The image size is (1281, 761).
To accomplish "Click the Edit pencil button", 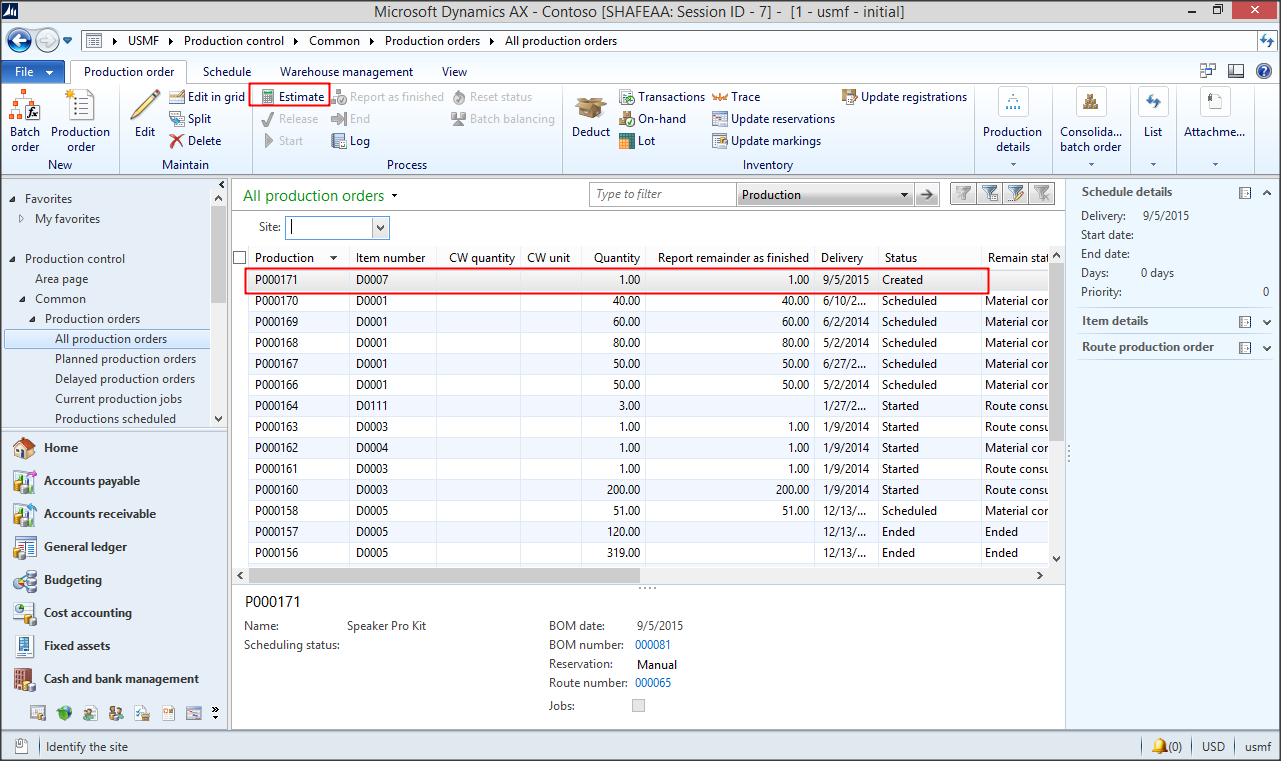I will click(x=145, y=114).
